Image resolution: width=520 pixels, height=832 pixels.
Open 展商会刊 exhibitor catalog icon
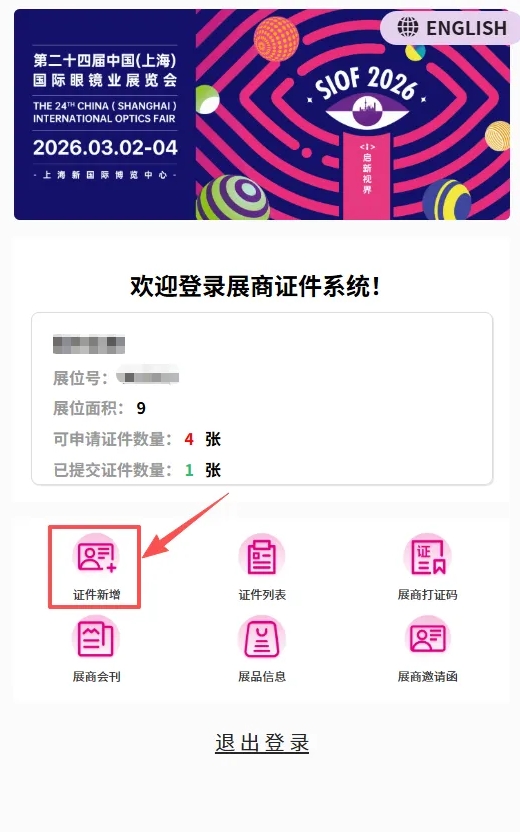click(x=96, y=638)
